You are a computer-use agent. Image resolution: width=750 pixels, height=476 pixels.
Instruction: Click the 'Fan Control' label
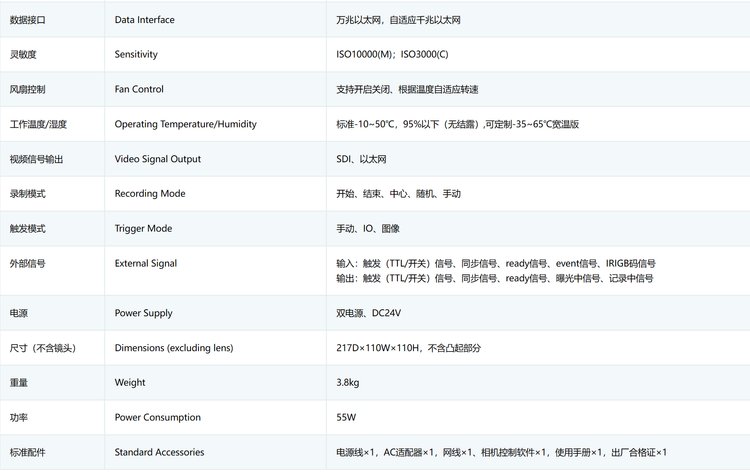(139, 89)
